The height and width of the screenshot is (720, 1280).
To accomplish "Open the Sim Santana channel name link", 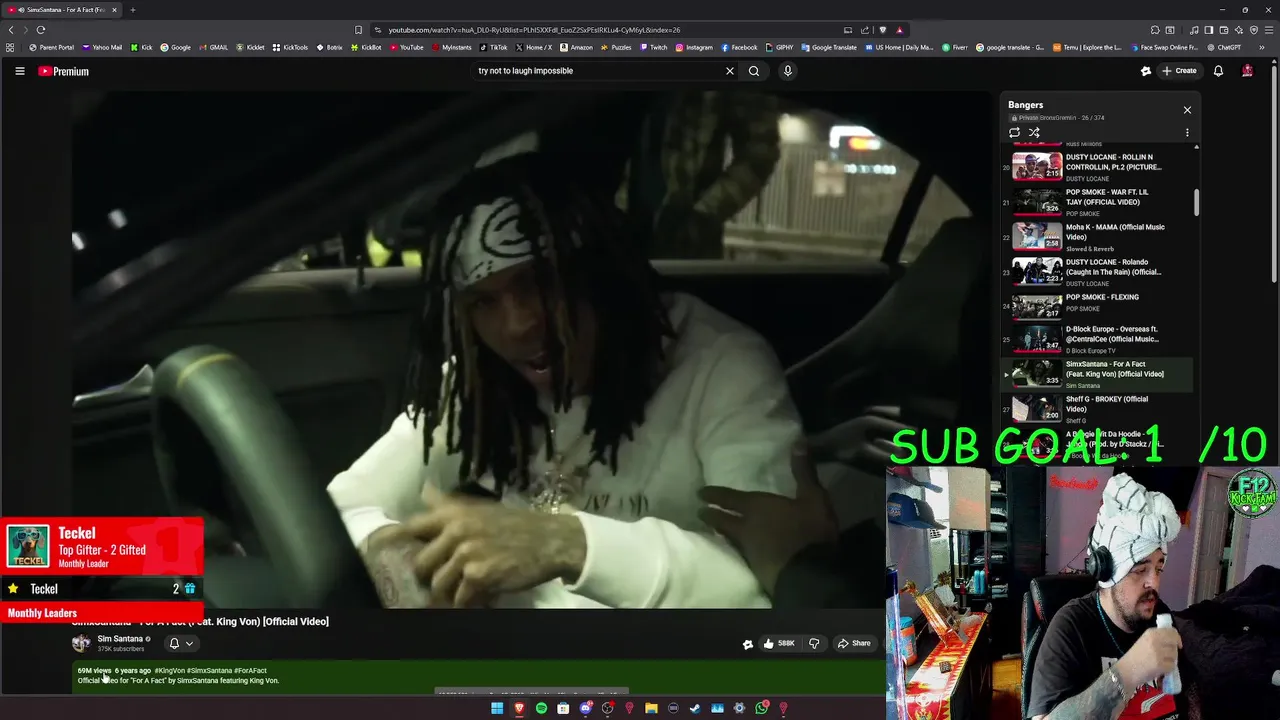I will tap(120, 639).
